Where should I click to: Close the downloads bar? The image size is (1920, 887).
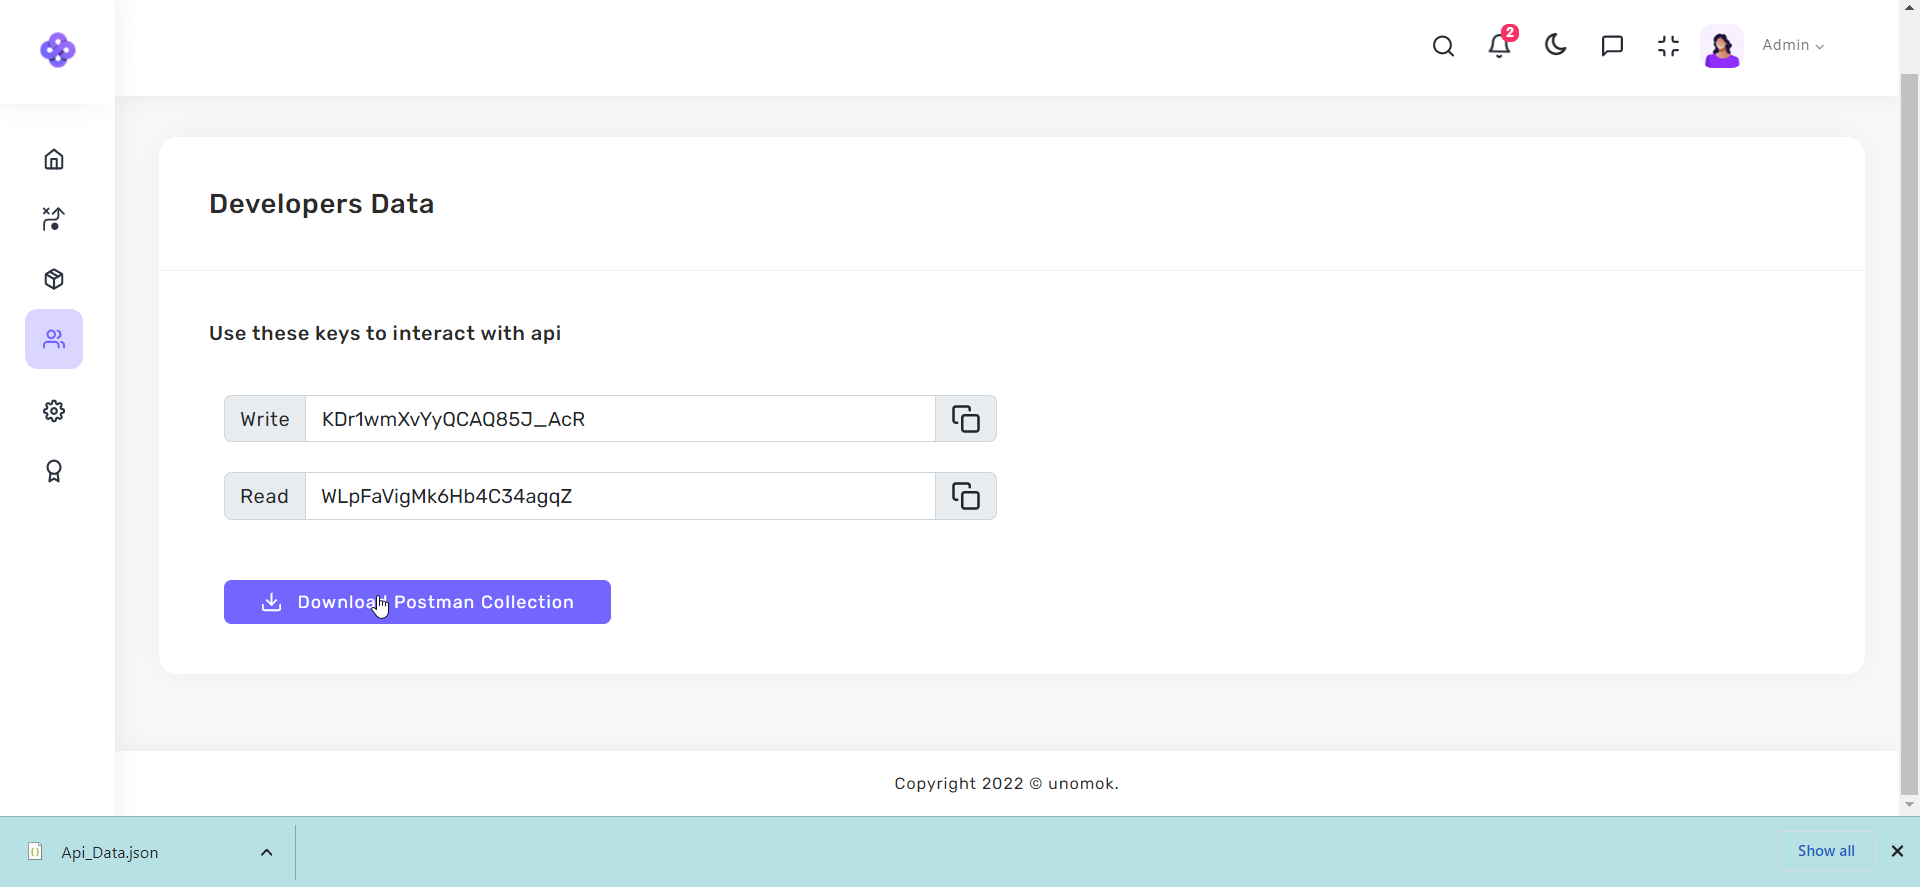click(x=1897, y=851)
